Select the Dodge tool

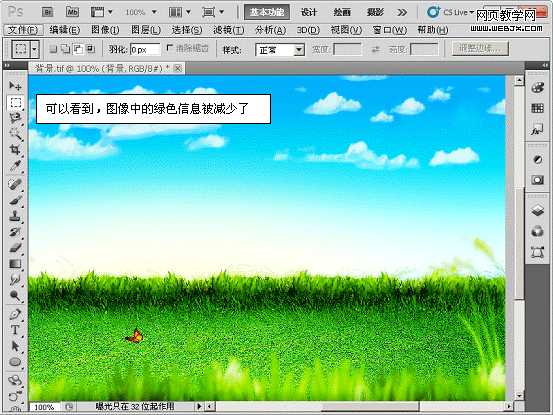tap(15, 295)
